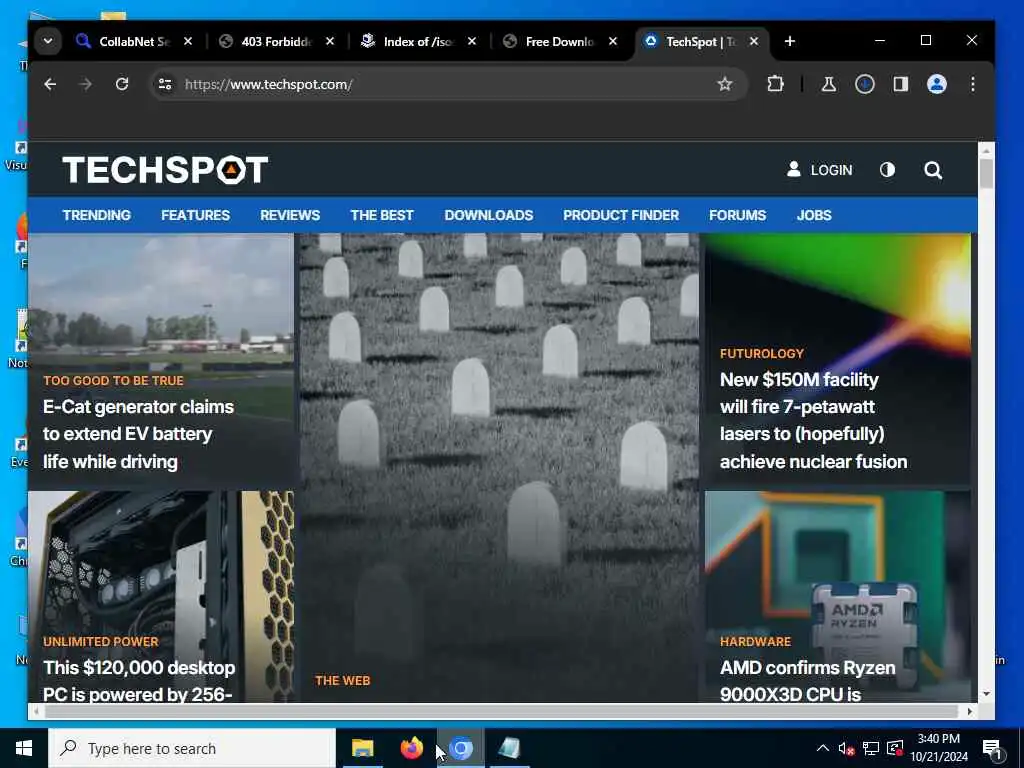
Task: Click the scroll down arrow
Action: coord(986,694)
